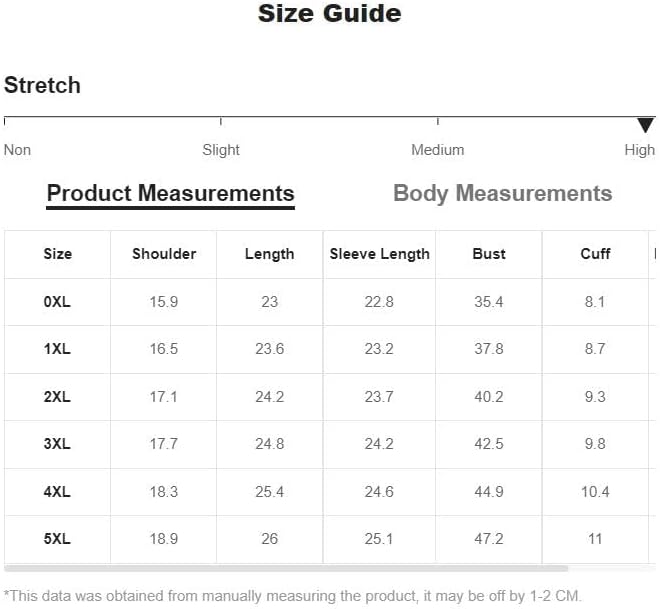The width and height of the screenshot is (660, 609).
Task: Select the 5XL size row label
Action: pyautogui.click(x=57, y=539)
